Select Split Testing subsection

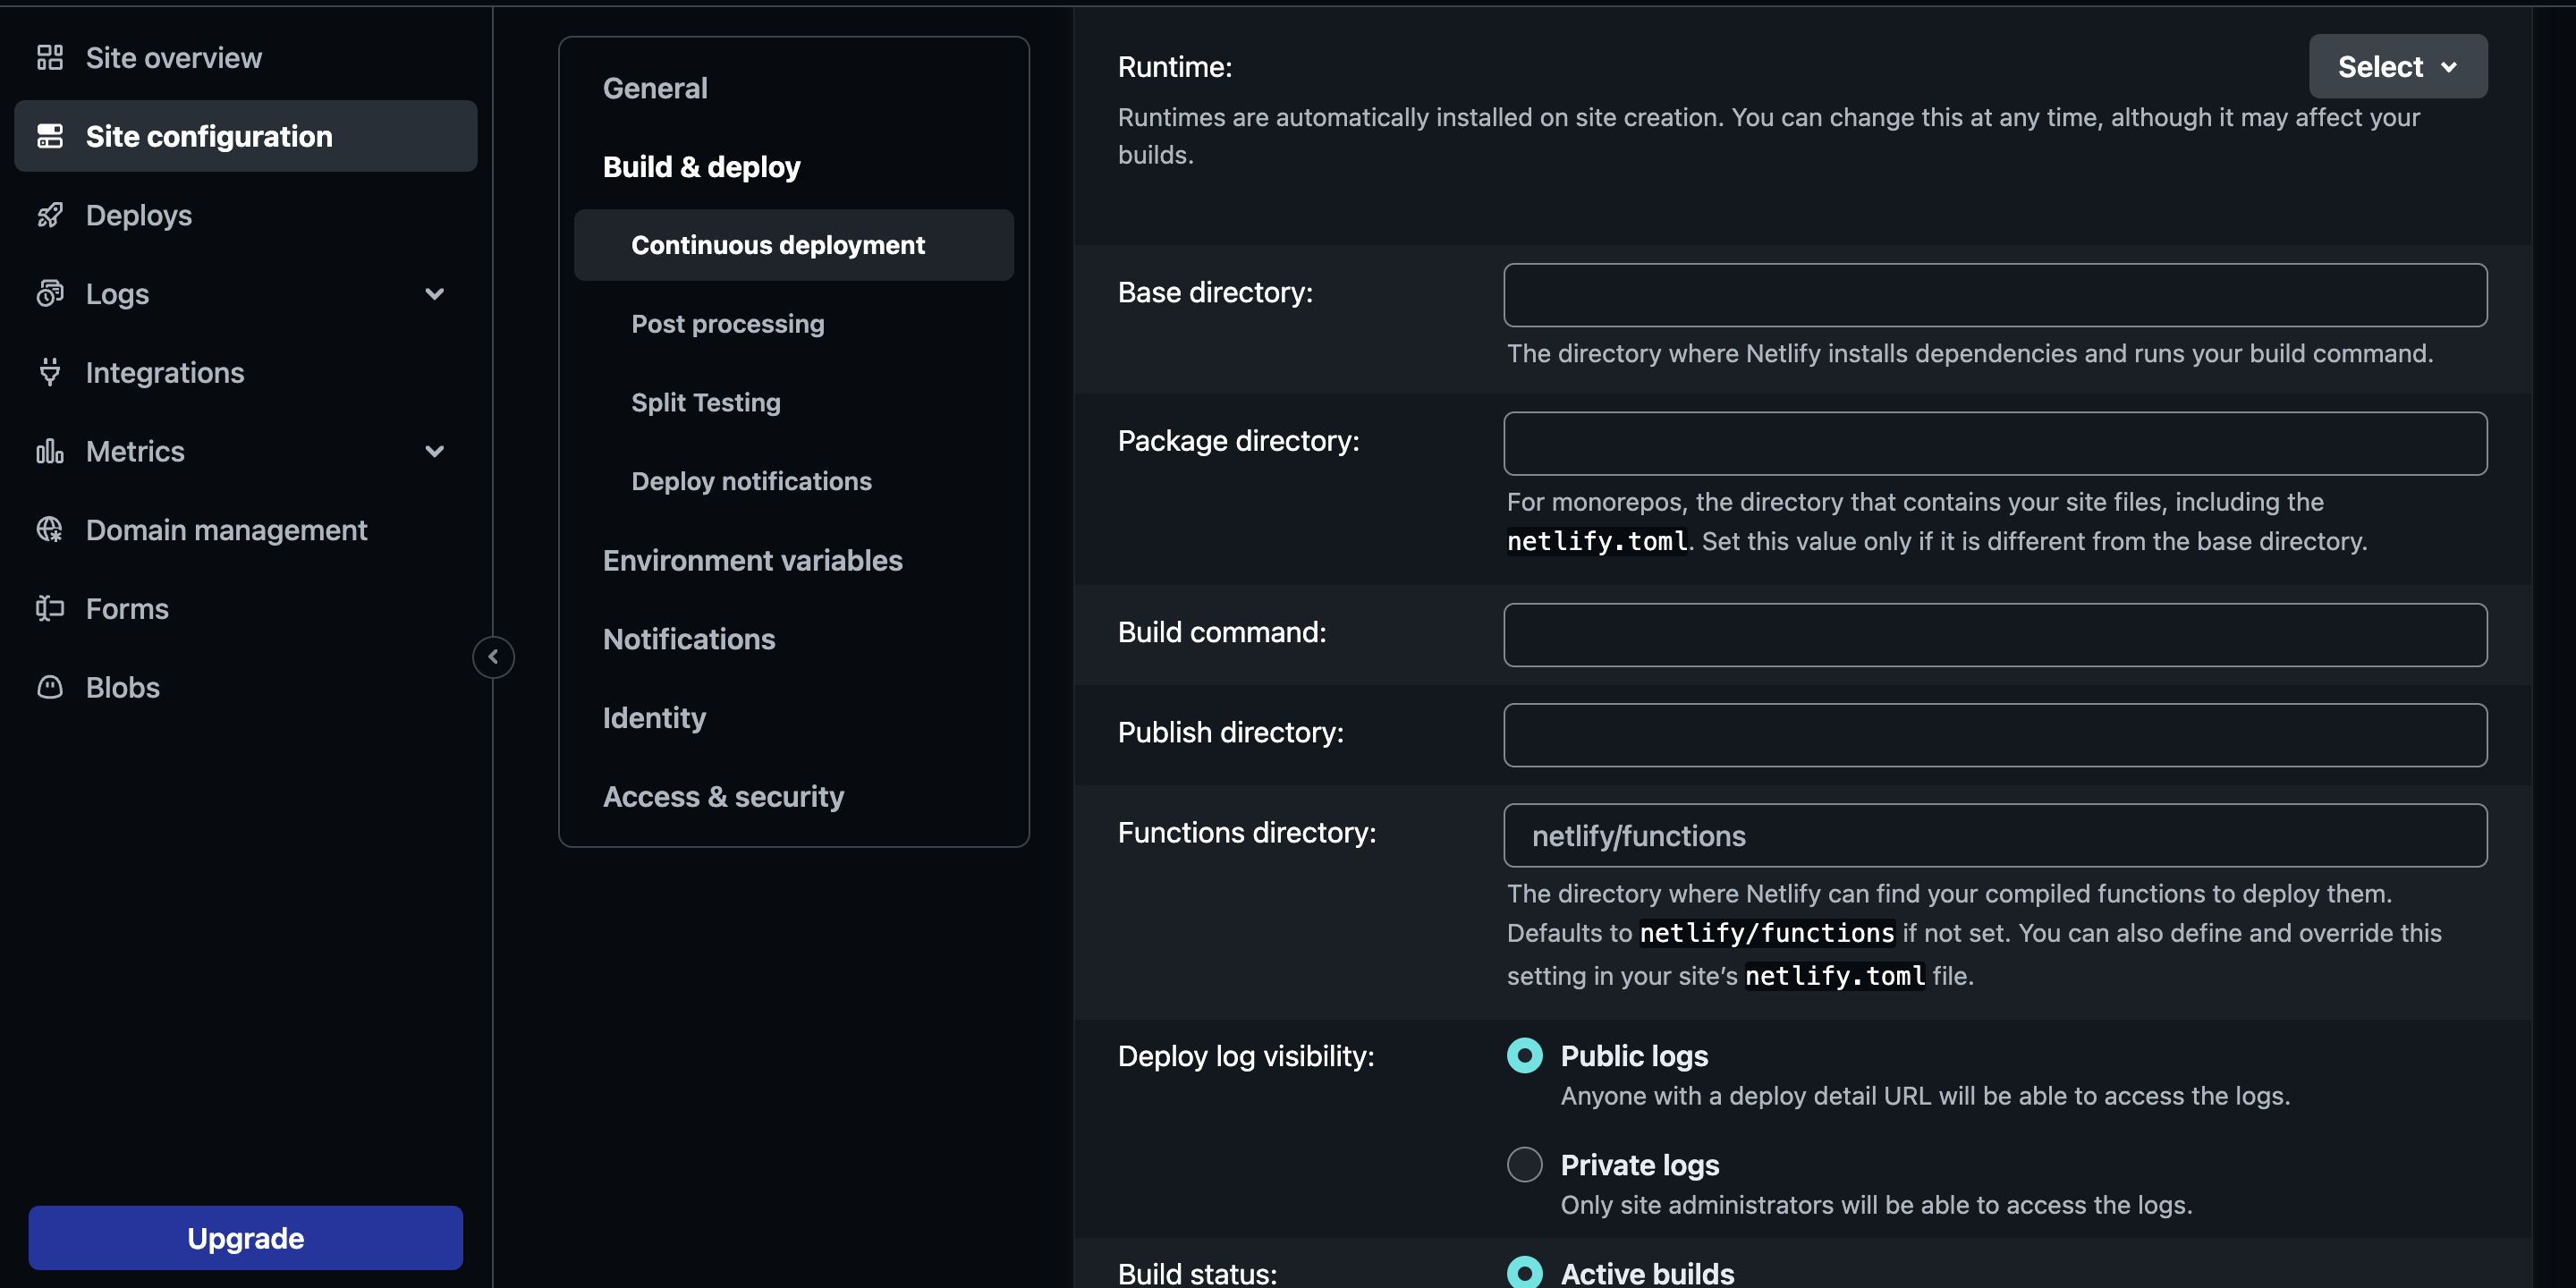(x=705, y=402)
